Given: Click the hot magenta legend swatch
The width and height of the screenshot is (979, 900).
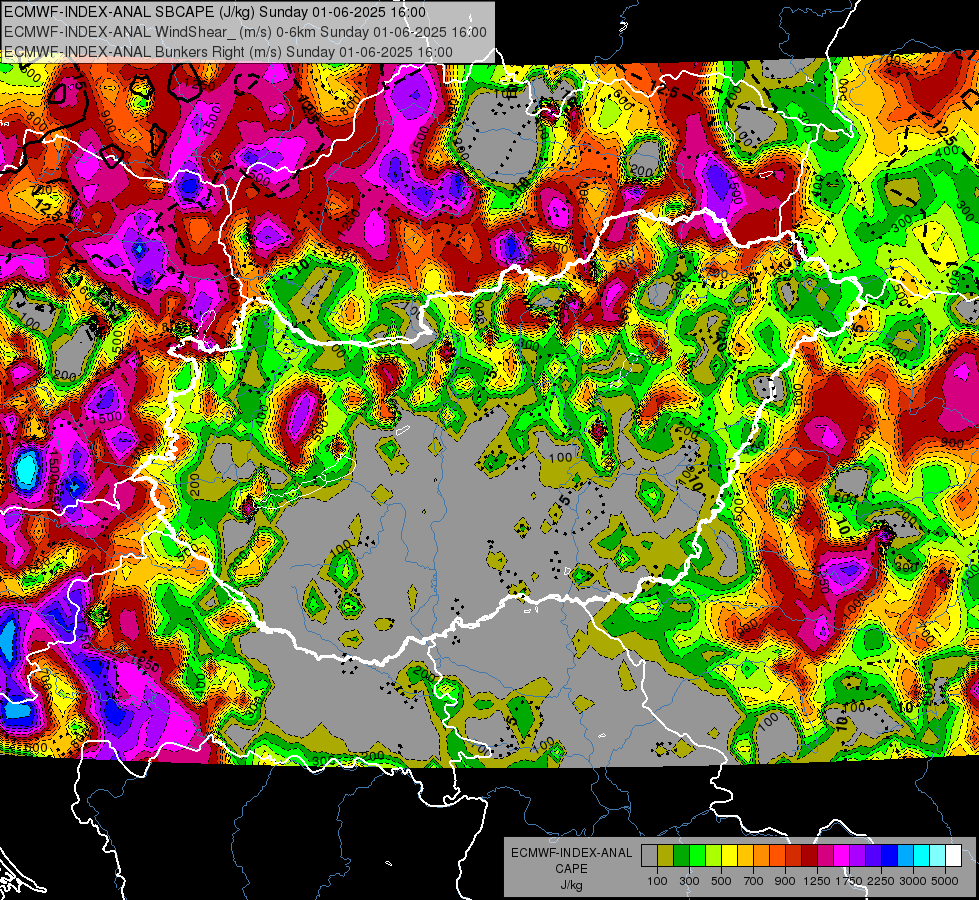Looking at the screenshot, I should (x=842, y=856).
